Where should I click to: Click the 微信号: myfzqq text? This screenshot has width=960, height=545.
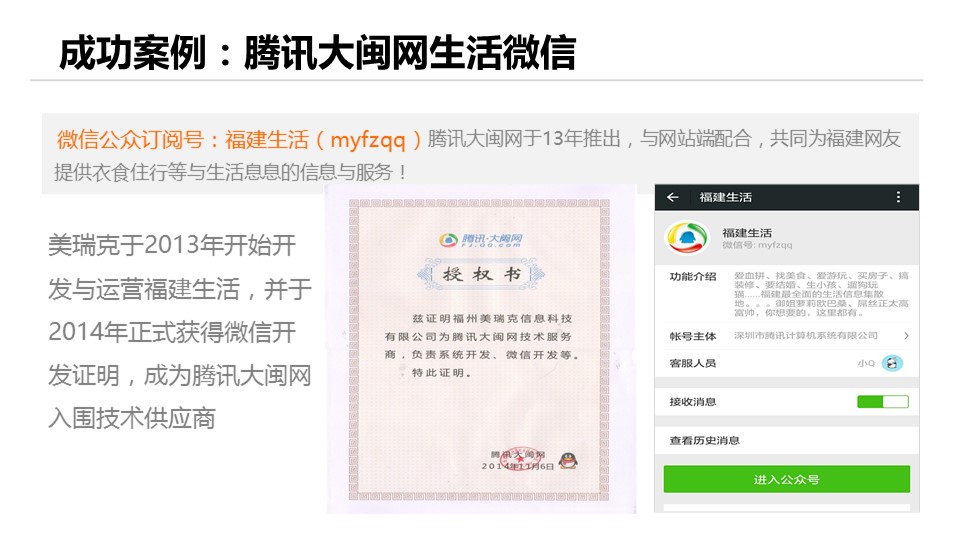757,245
